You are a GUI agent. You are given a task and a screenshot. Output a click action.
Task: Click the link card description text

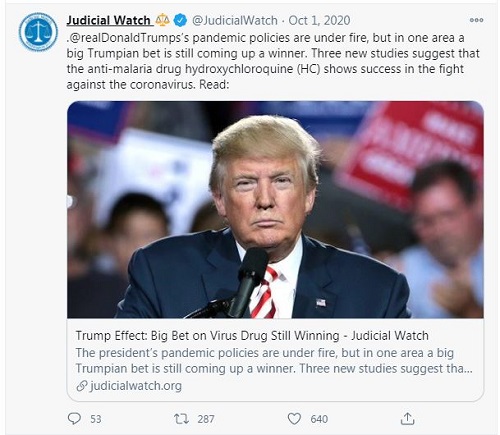[x=274, y=361]
